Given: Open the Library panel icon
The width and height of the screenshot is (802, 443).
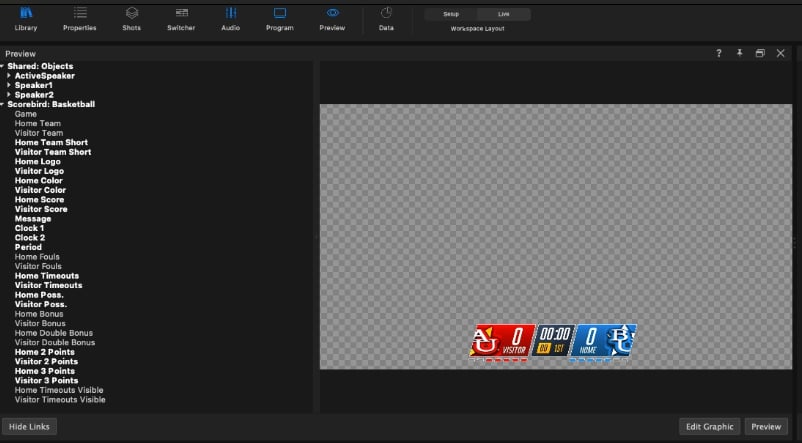Looking at the screenshot, I should (x=26, y=13).
